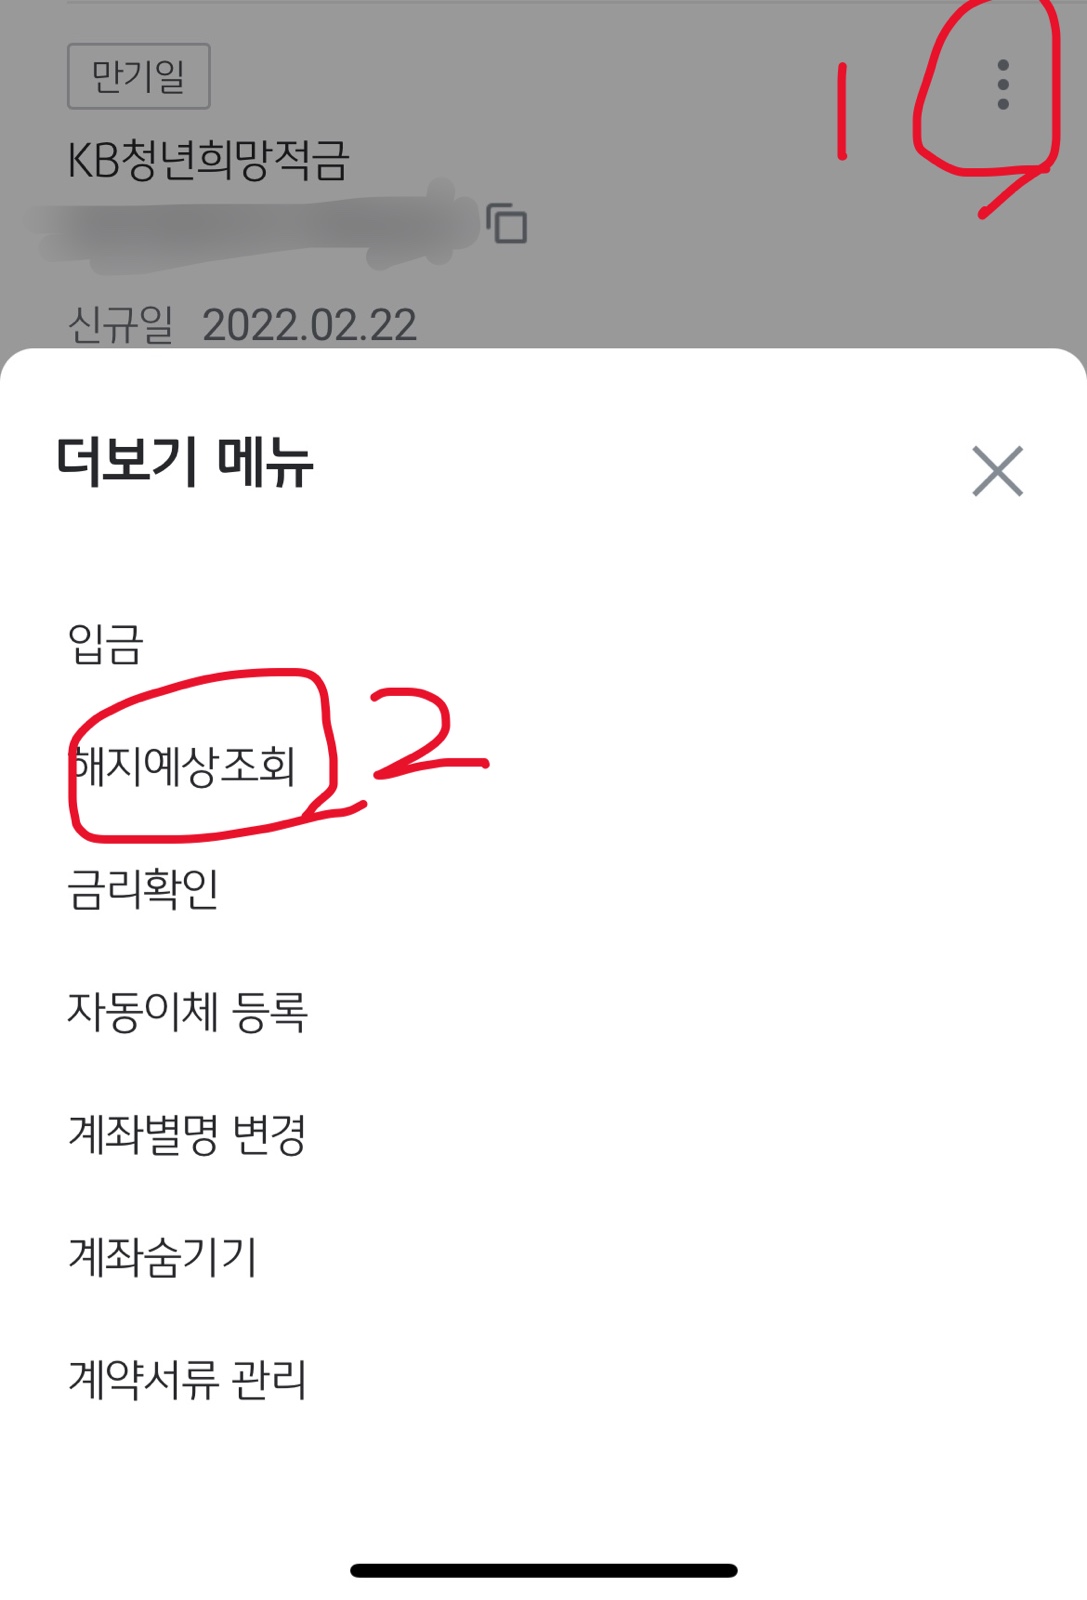Tap the home indicator bar

pyautogui.click(x=544, y=1571)
